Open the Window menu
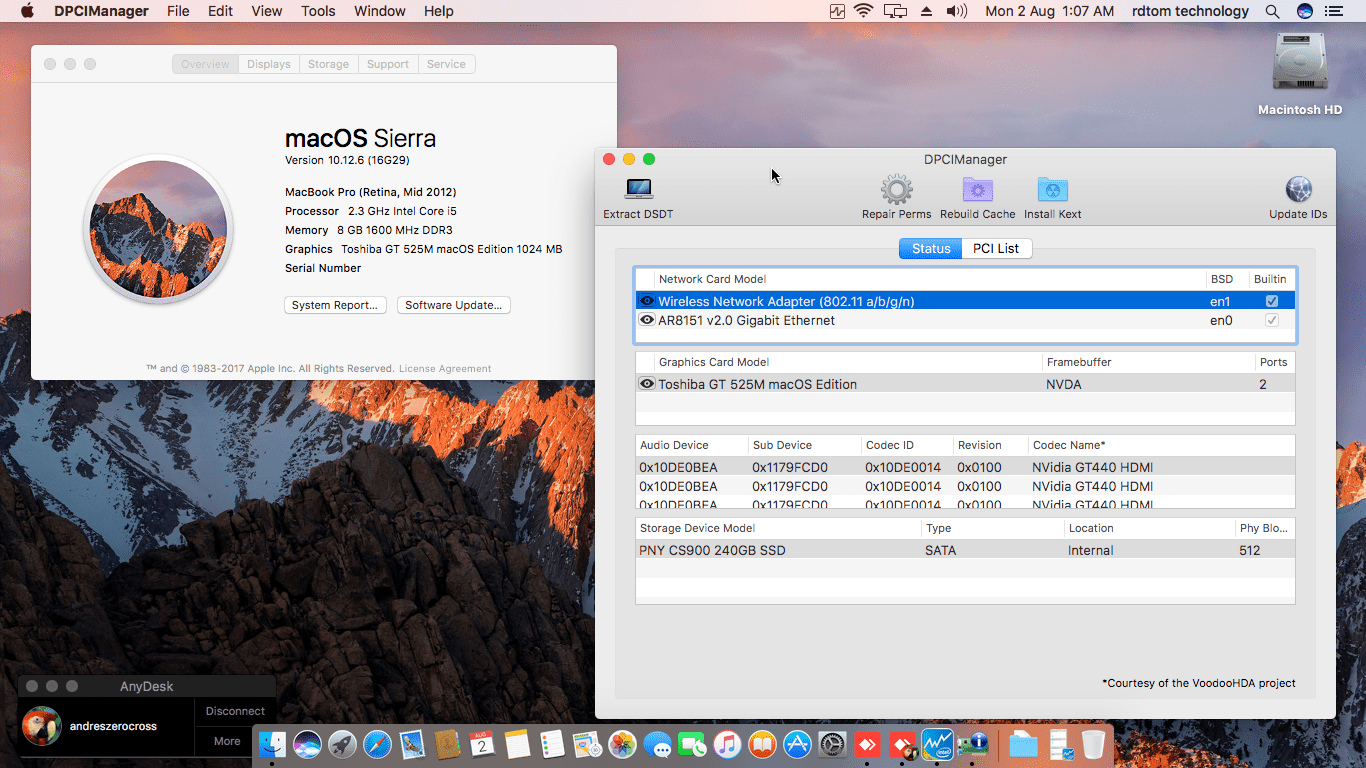The width and height of the screenshot is (1366, 768). coord(380,11)
